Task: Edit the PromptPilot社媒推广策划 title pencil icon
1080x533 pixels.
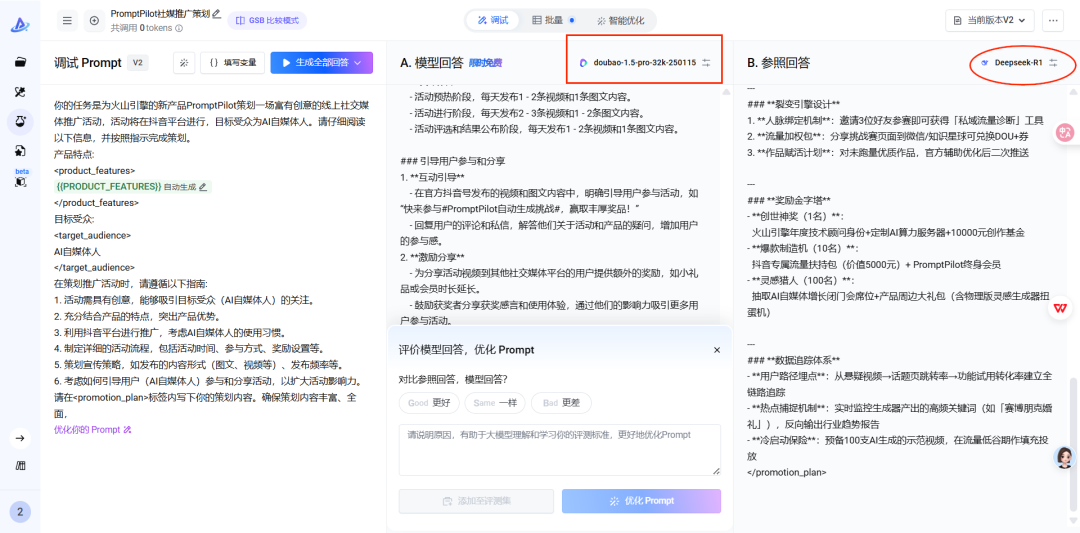Action: [x=216, y=13]
